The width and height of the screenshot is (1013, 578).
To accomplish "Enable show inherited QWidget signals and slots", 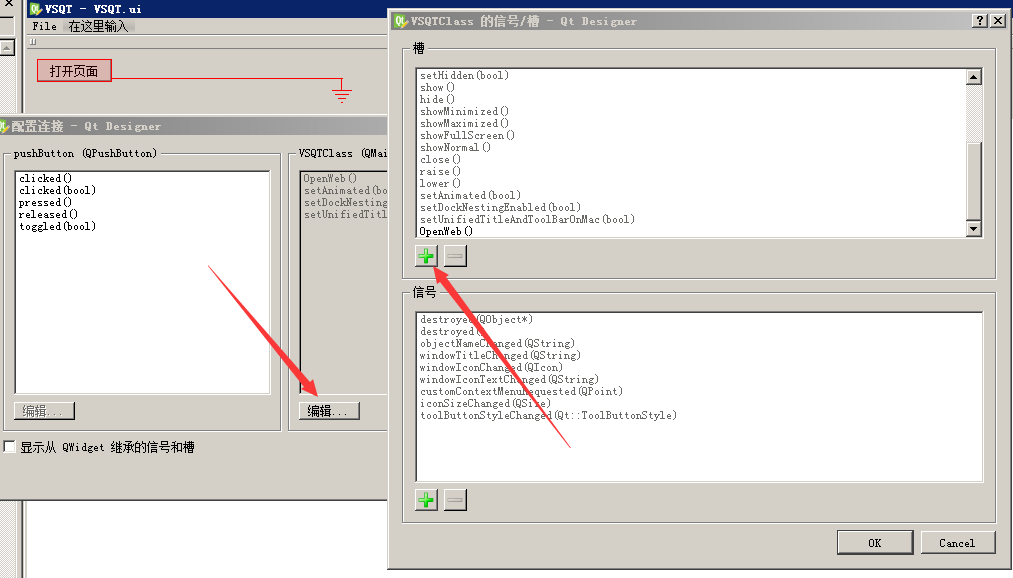I will click(x=10, y=447).
